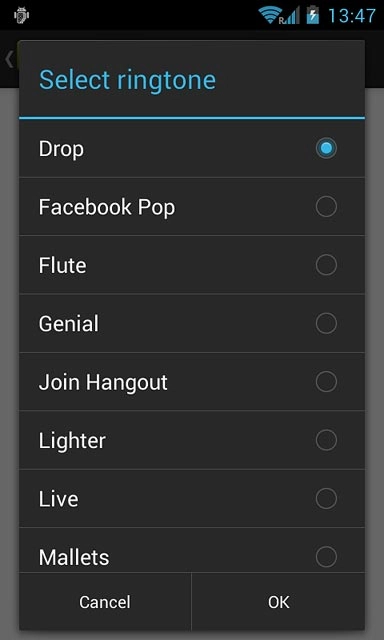Select the Flute radio button
The height and width of the screenshot is (640, 384).
pos(326,265)
